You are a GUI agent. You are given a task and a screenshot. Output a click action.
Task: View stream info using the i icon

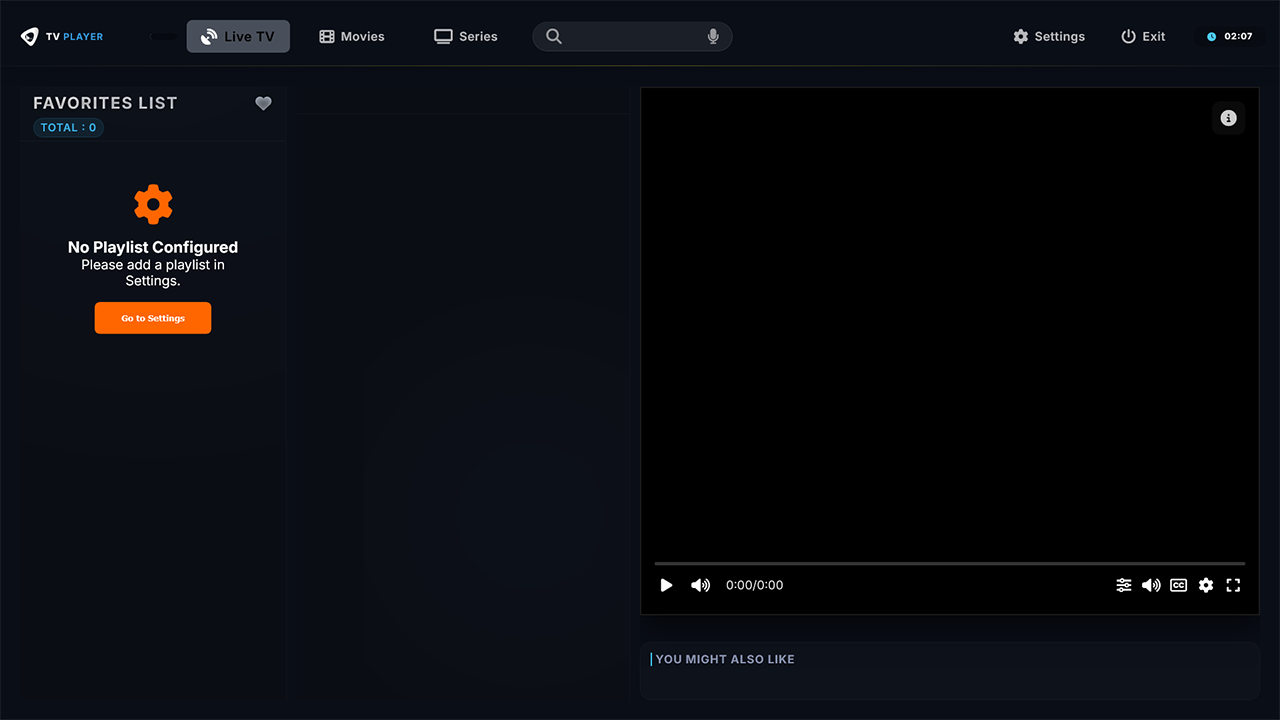[1228, 117]
